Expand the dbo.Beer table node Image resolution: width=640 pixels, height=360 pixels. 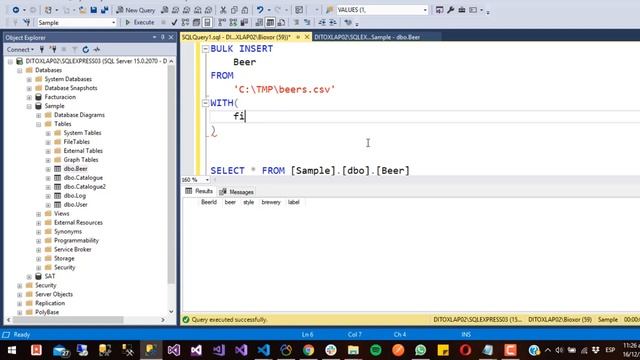pyautogui.click(x=48, y=169)
